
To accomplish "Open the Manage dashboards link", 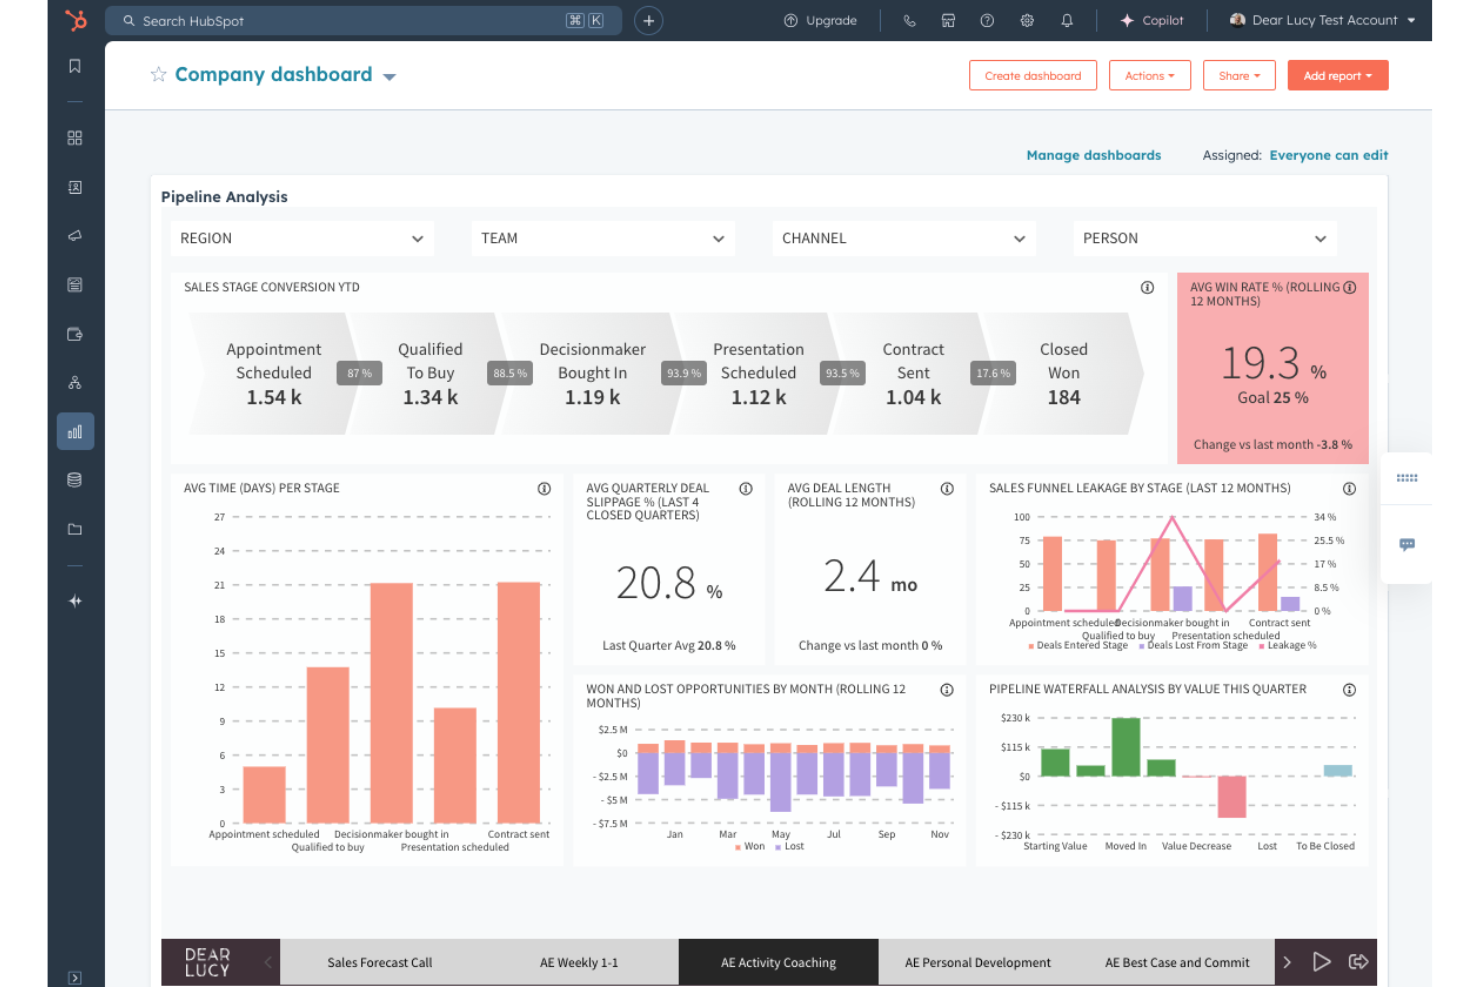I will pos(1093,155).
